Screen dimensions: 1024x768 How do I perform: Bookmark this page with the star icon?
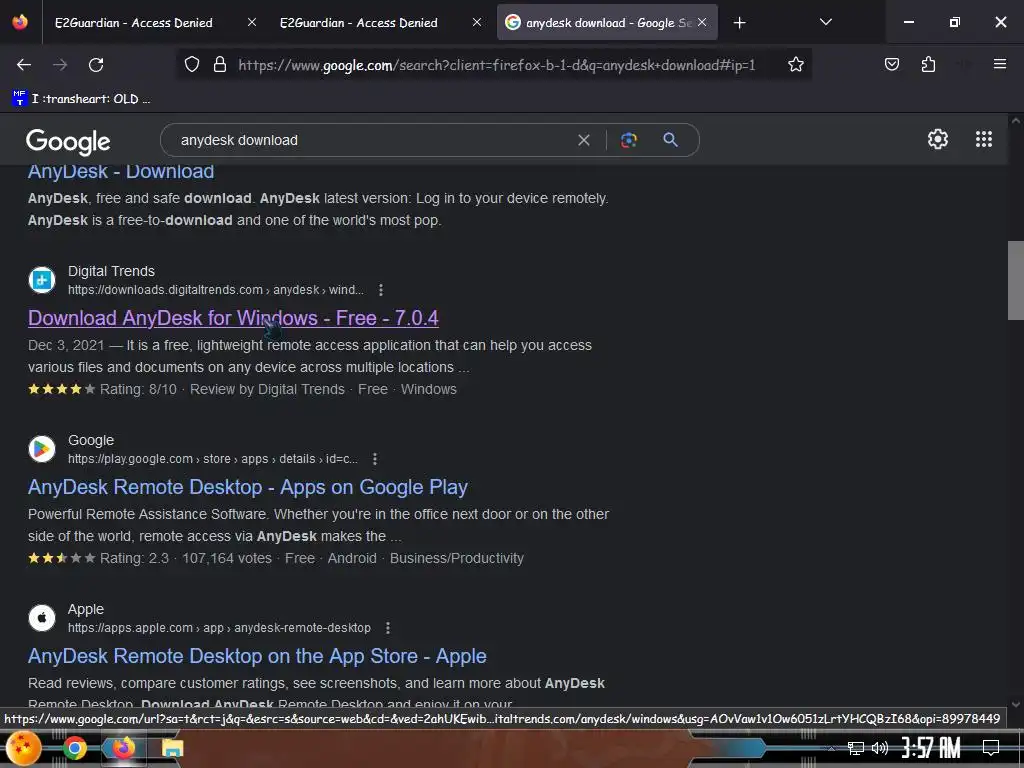[795, 65]
